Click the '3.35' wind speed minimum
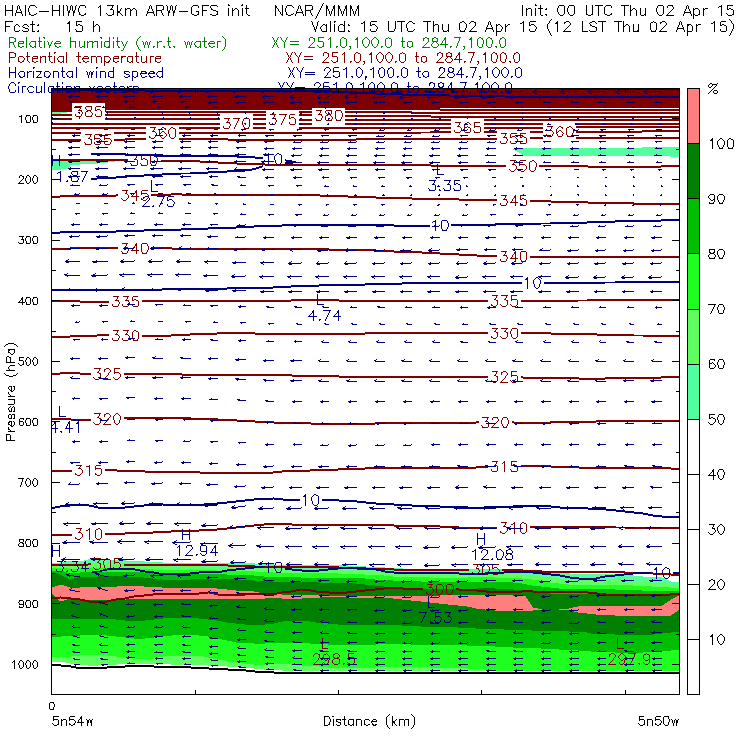The image size is (740, 740). (444, 185)
